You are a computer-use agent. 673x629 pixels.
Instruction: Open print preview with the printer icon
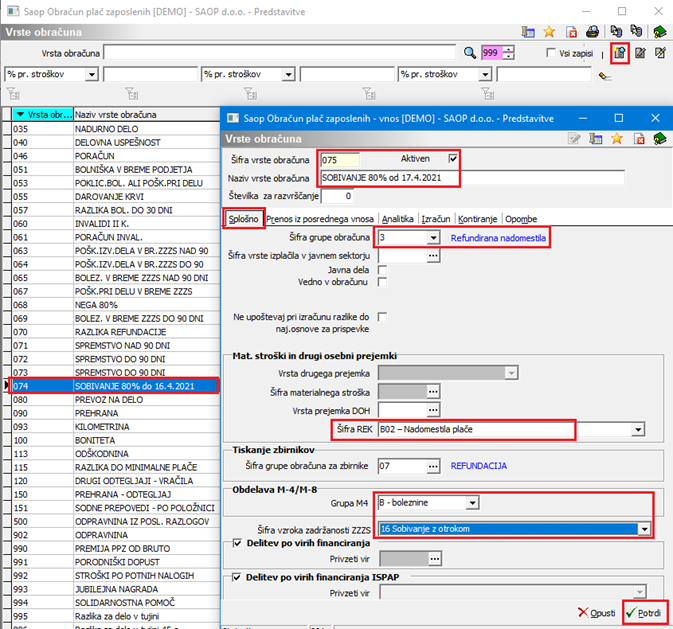(592, 32)
